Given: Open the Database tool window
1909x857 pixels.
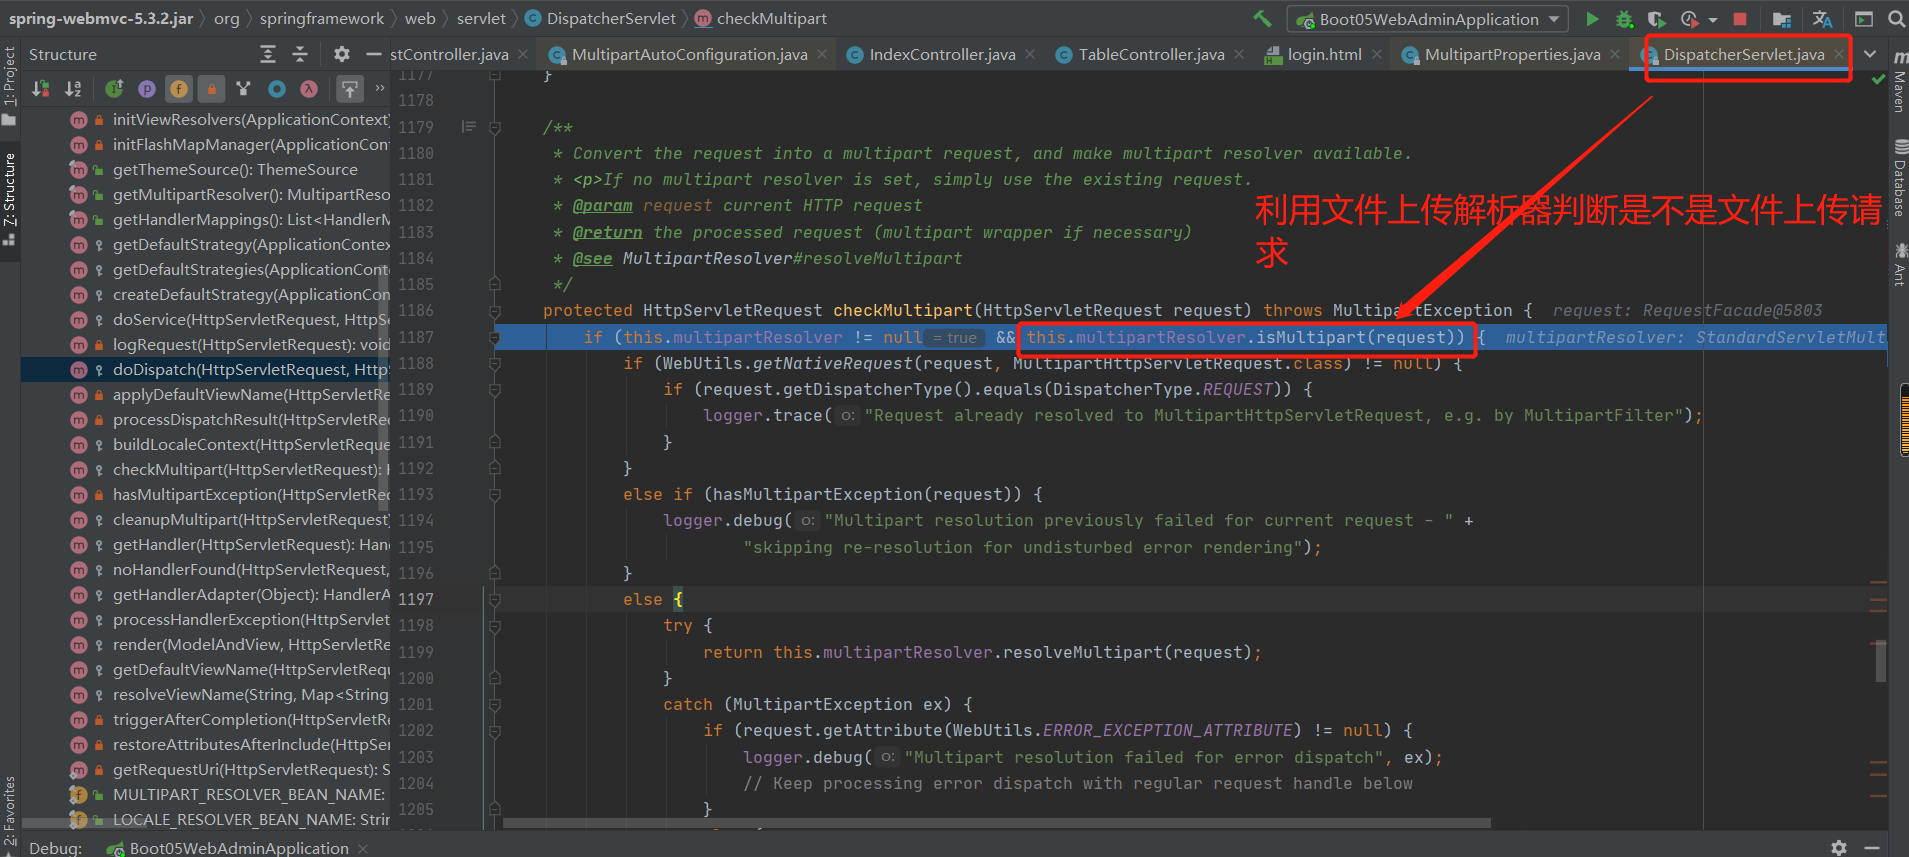Looking at the screenshot, I should (x=1899, y=179).
